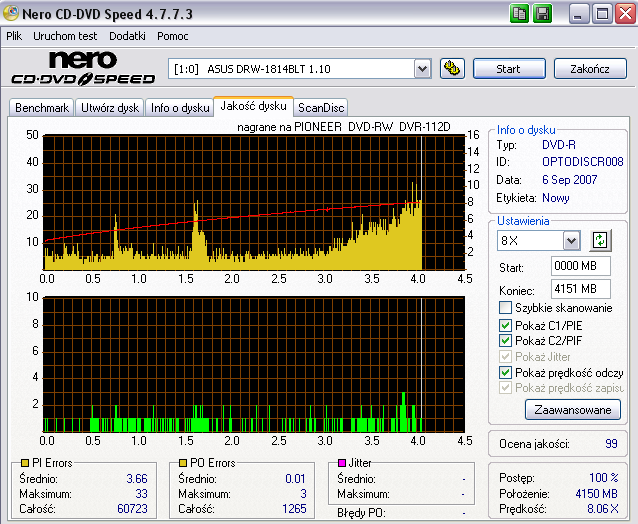638x524 pixels.
Task: Uncheck Pokaż C1/PIE checkbox
Action: click(505, 325)
